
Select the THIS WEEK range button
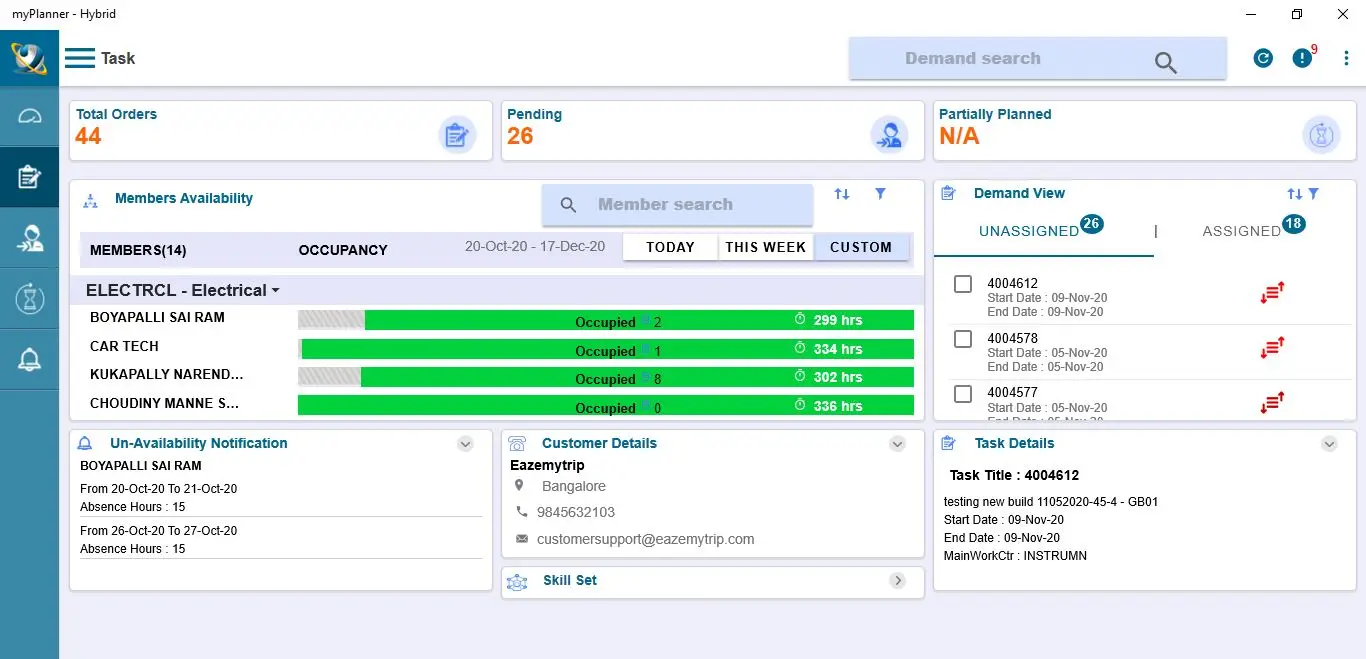click(766, 247)
